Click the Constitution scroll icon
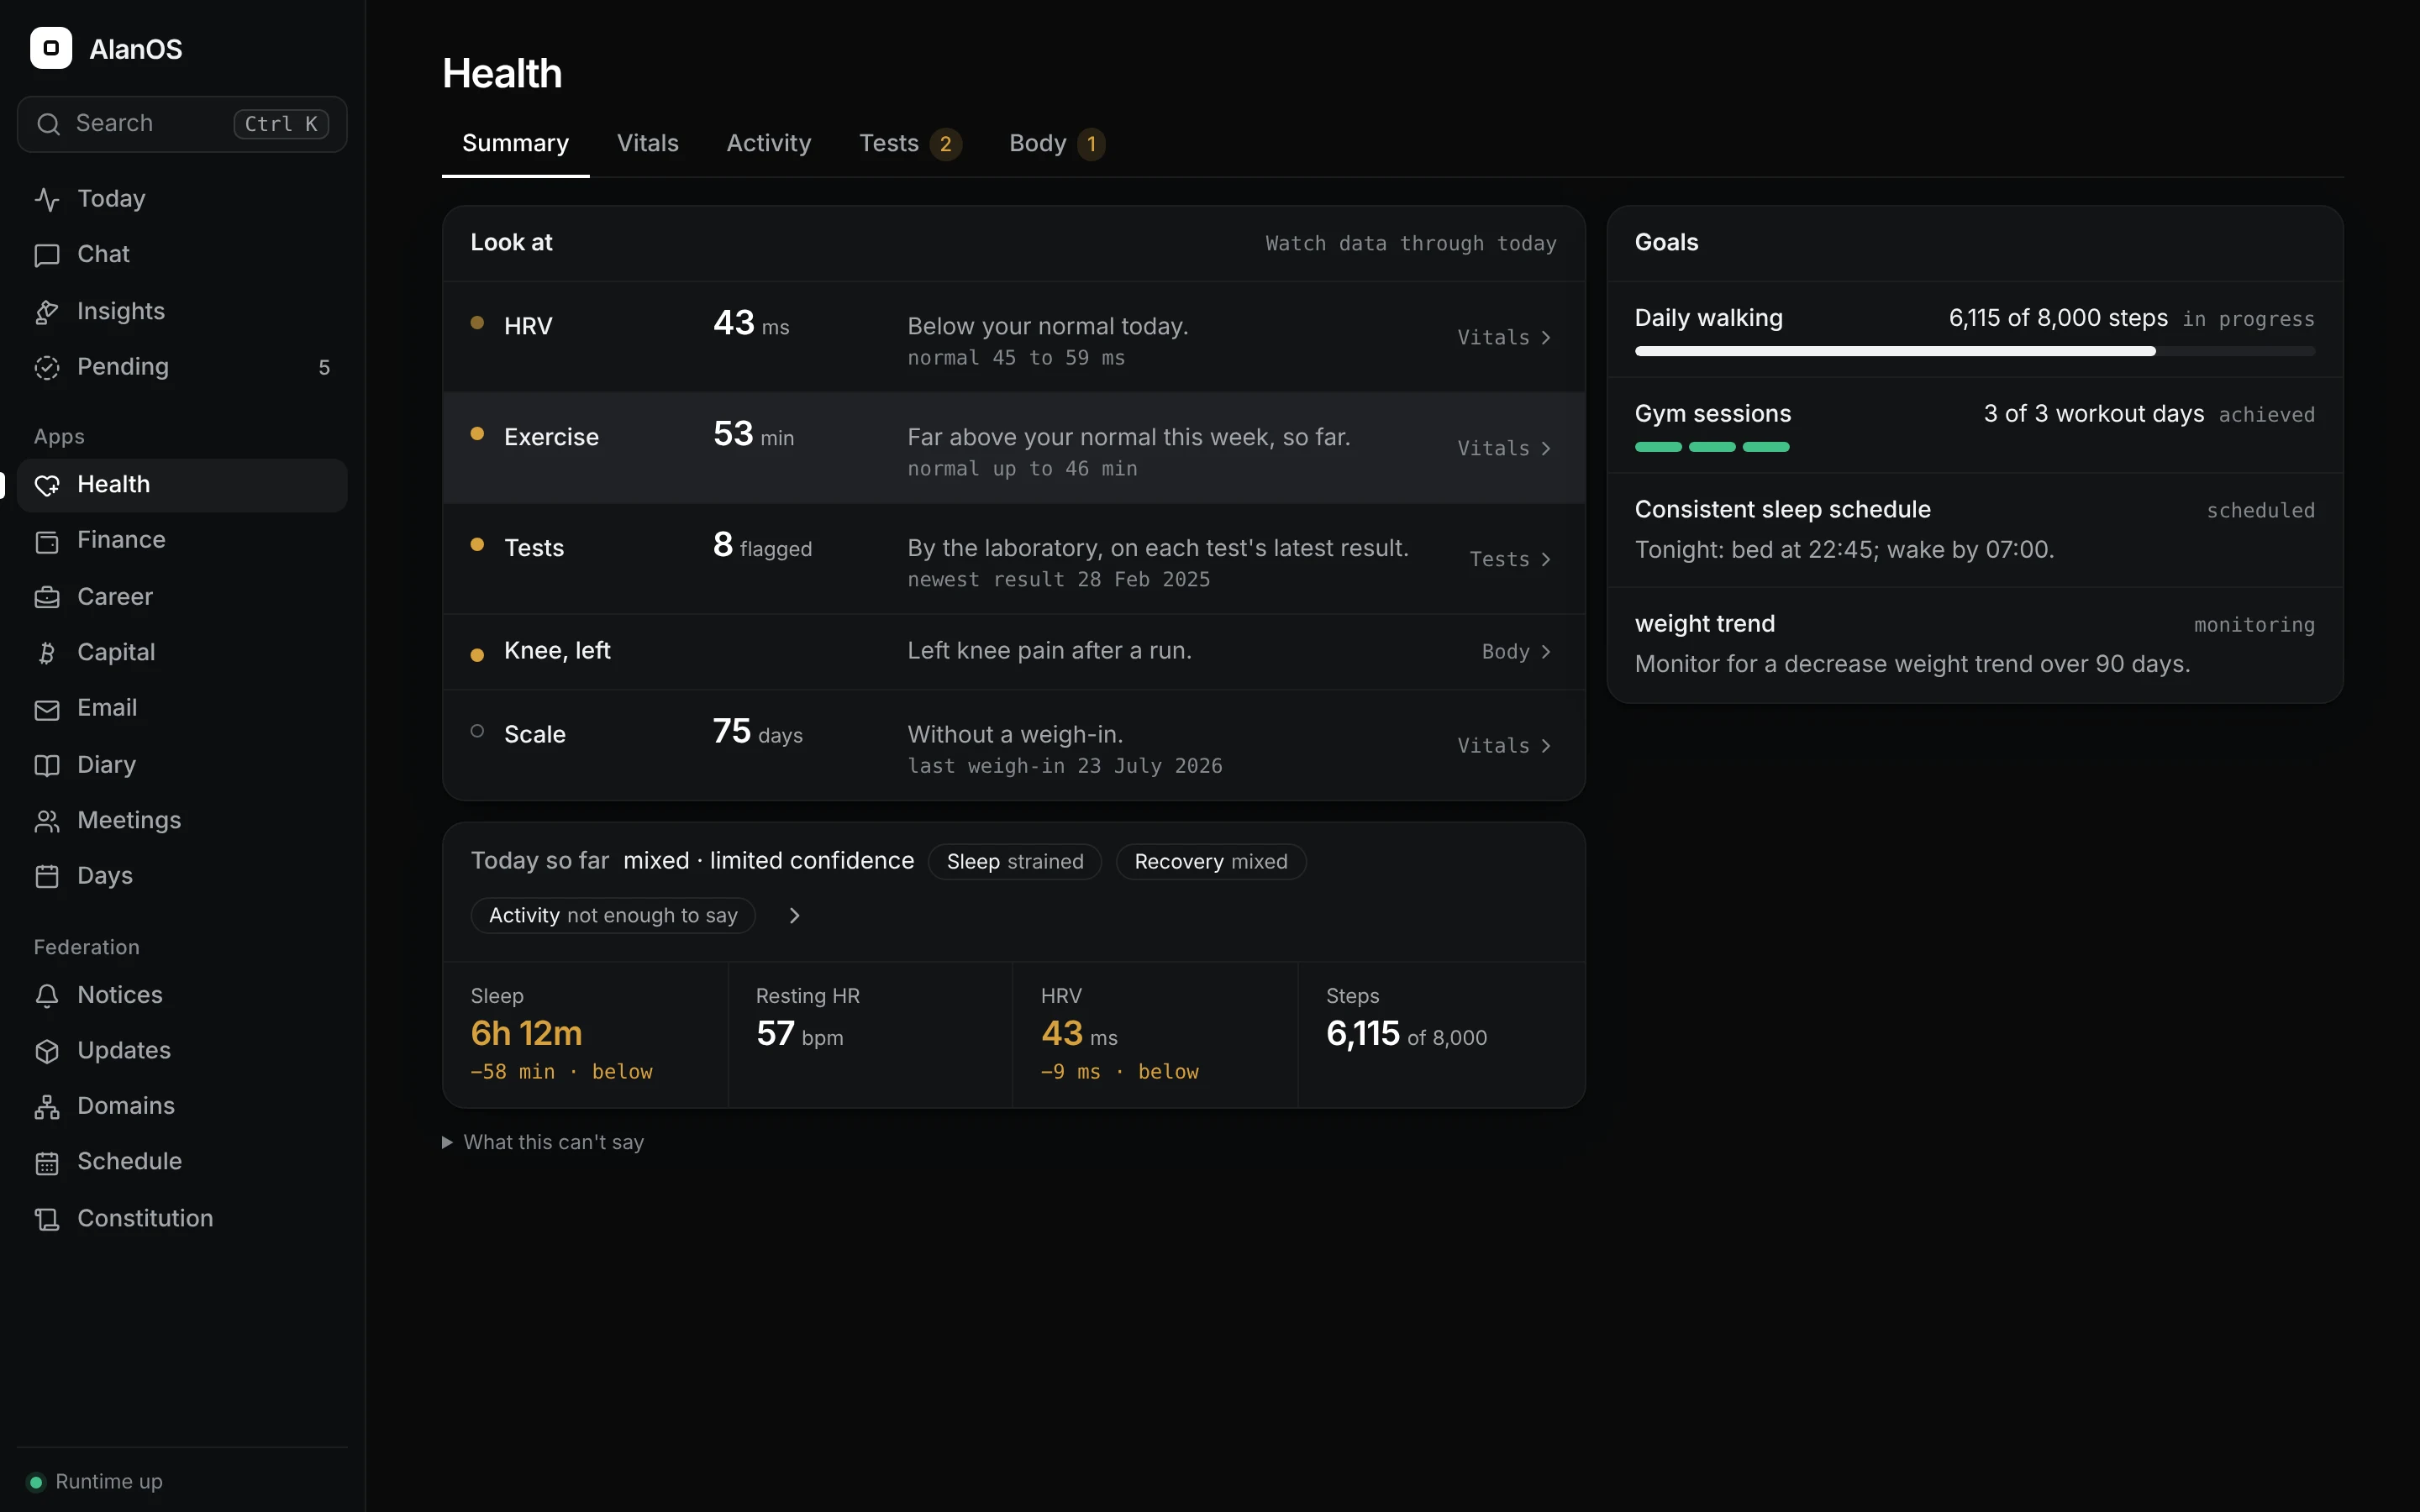Screen dimensions: 2420x1512 [47, 1219]
